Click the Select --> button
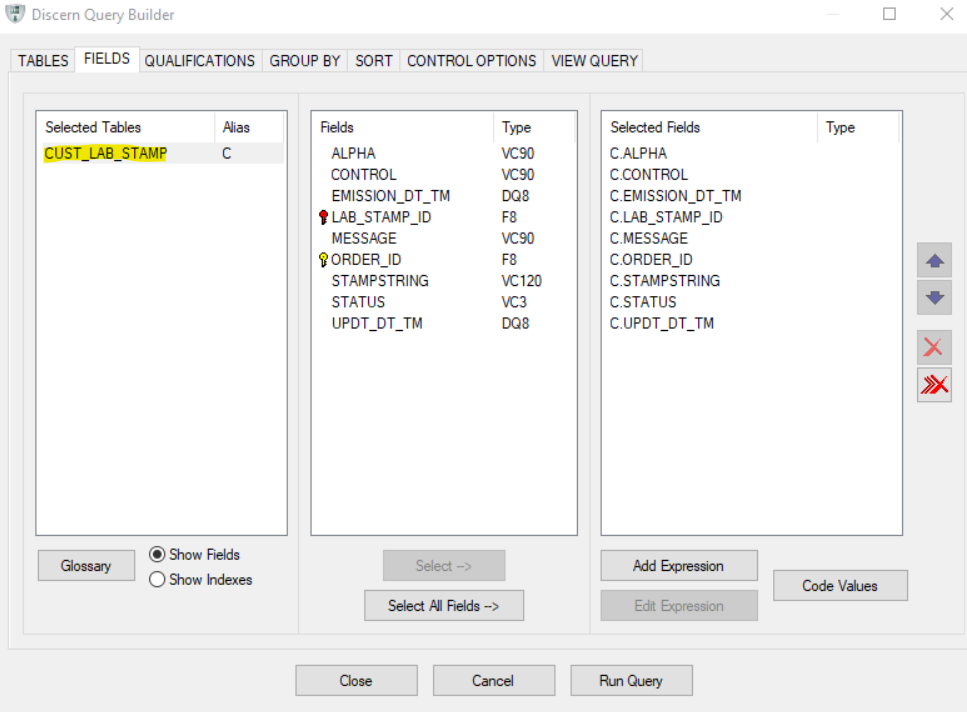 click(444, 565)
